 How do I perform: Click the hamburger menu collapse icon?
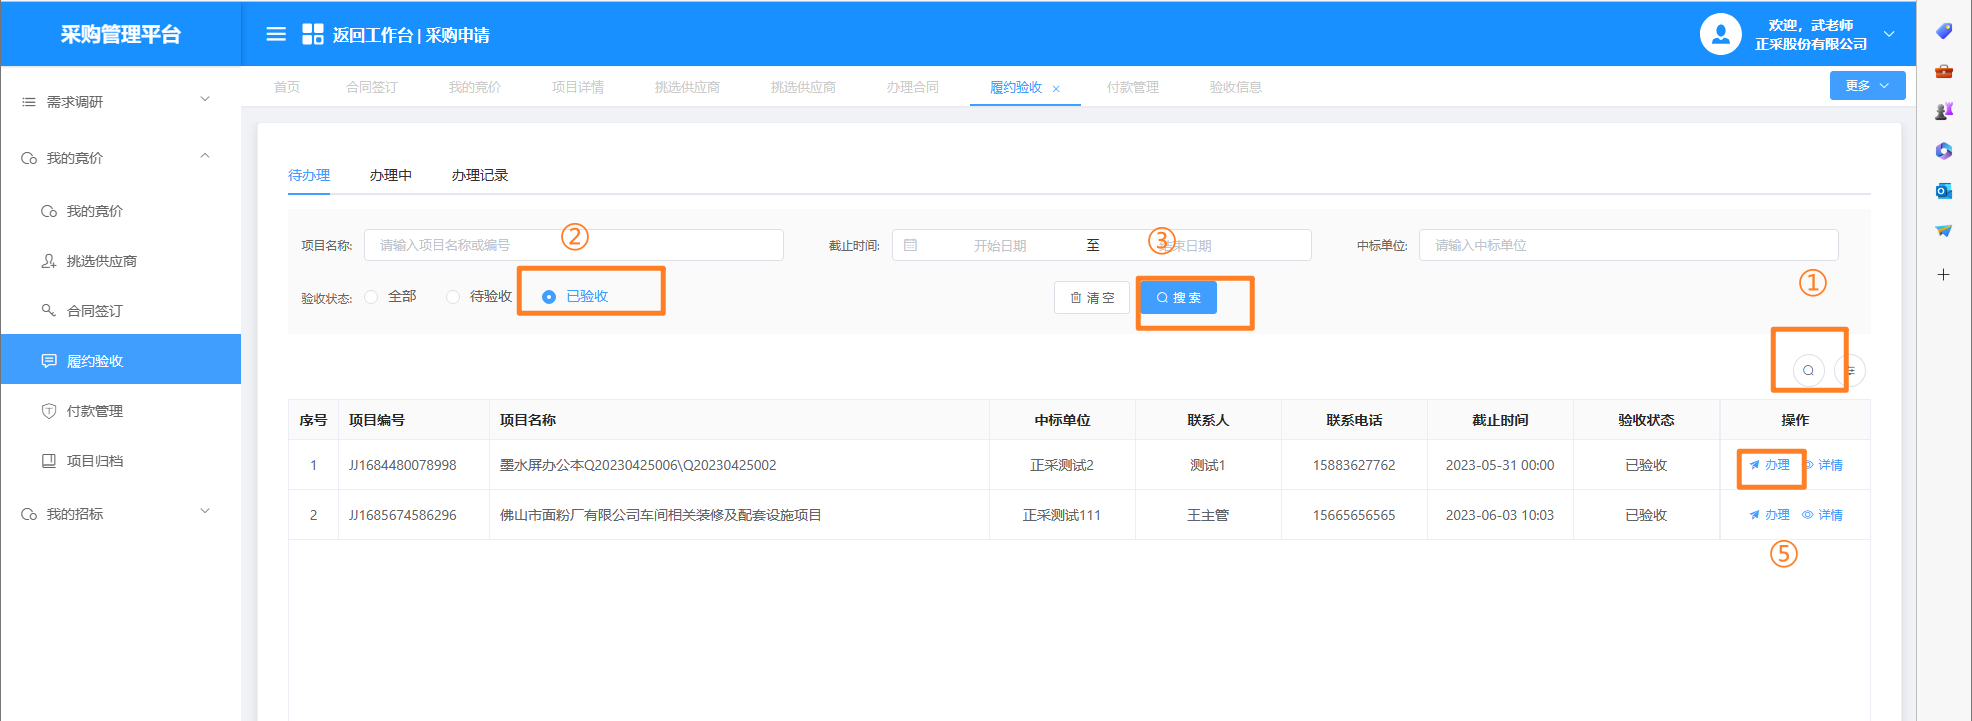(x=276, y=35)
